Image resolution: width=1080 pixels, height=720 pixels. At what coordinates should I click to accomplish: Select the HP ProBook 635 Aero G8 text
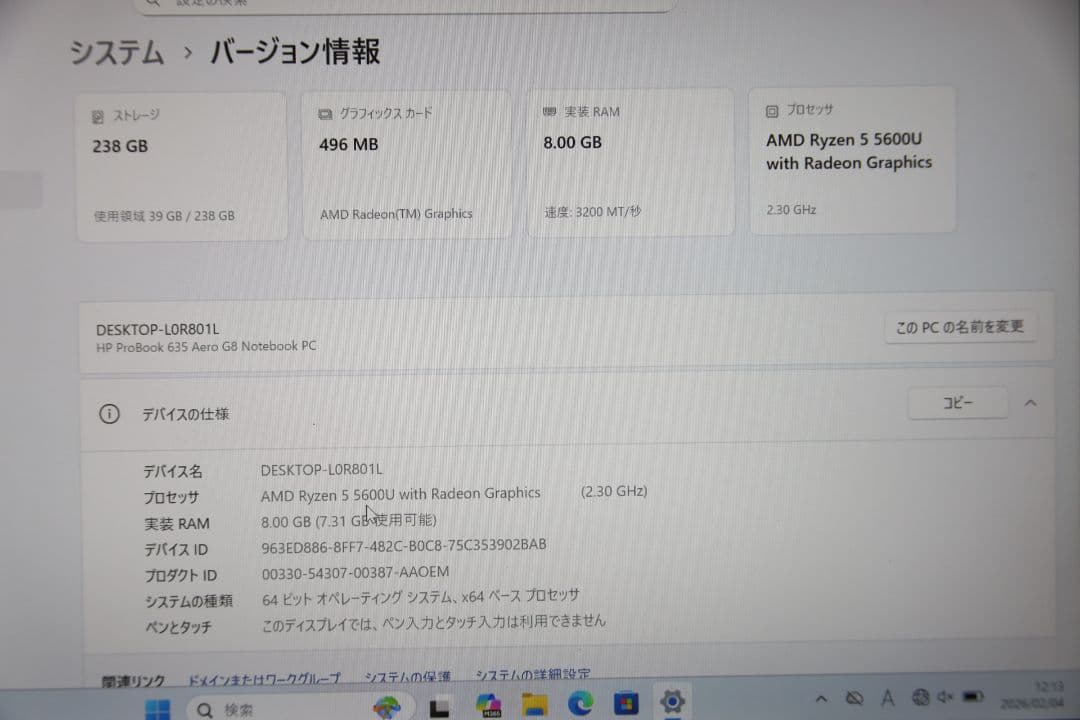click(x=206, y=347)
